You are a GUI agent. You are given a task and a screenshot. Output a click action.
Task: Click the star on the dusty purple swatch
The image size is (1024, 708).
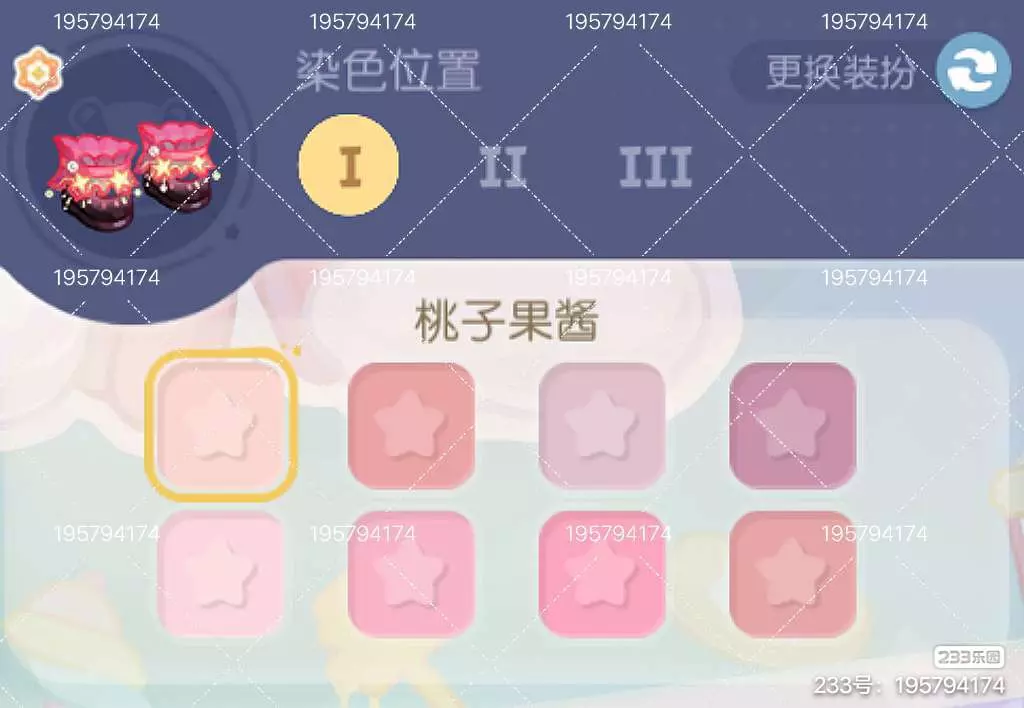pyautogui.click(x=792, y=423)
